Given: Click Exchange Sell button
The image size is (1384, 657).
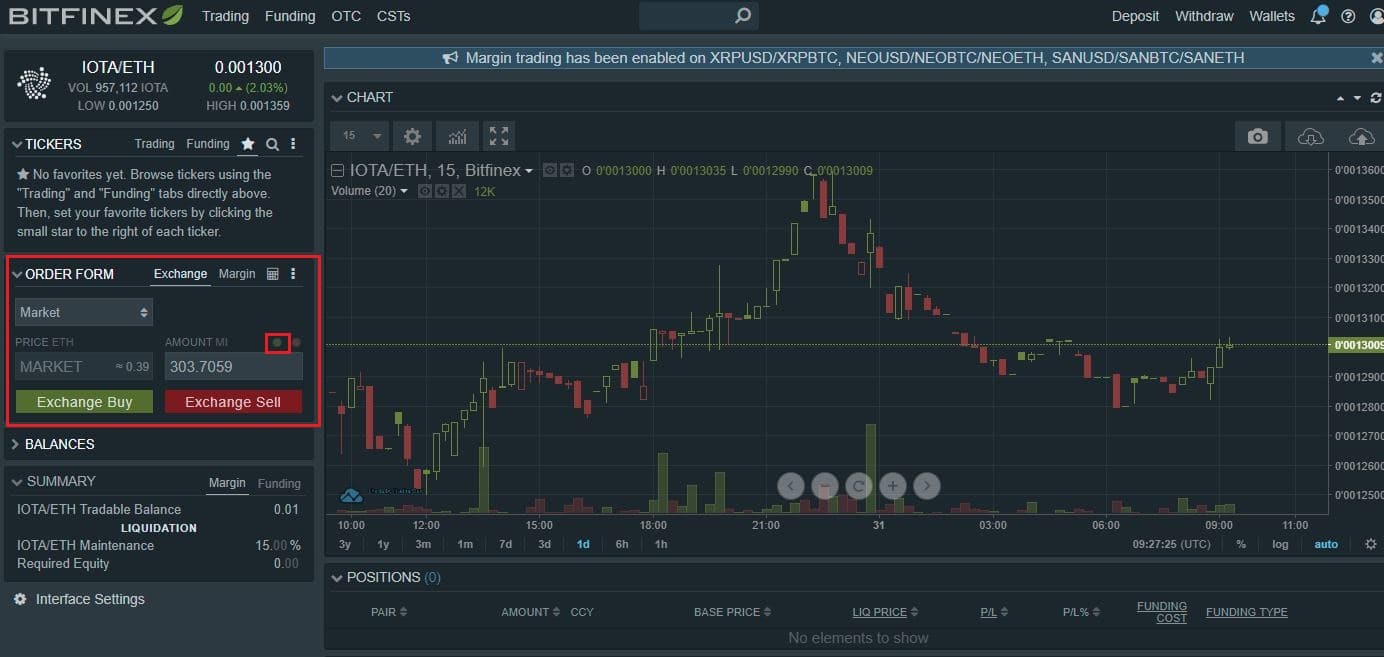Looking at the screenshot, I should (x=233, y=402).
